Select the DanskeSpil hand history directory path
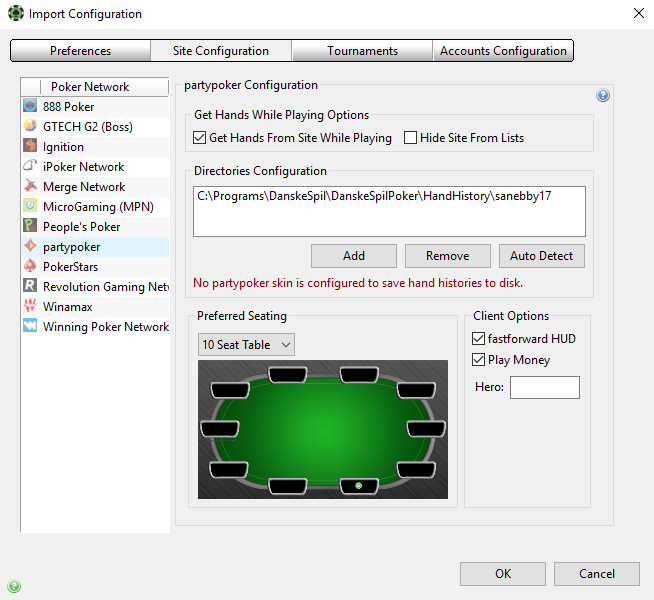 click(x=374, y=196)
